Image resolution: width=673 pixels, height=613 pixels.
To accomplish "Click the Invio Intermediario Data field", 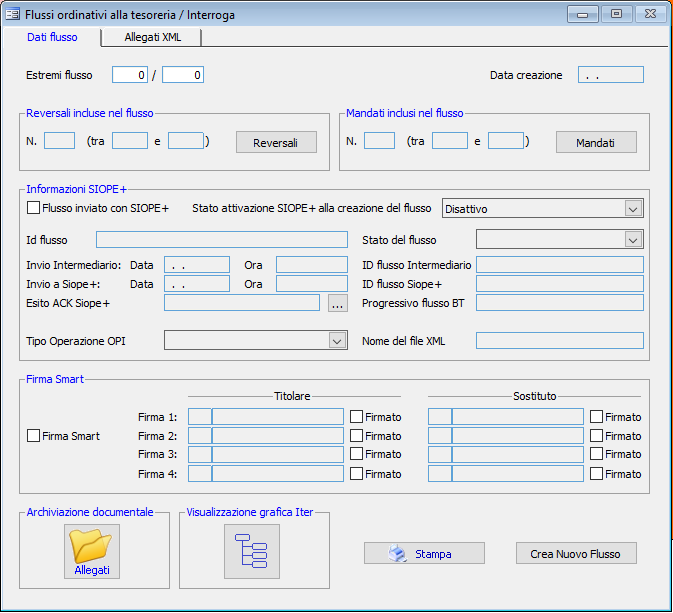I will coord(197,265).
